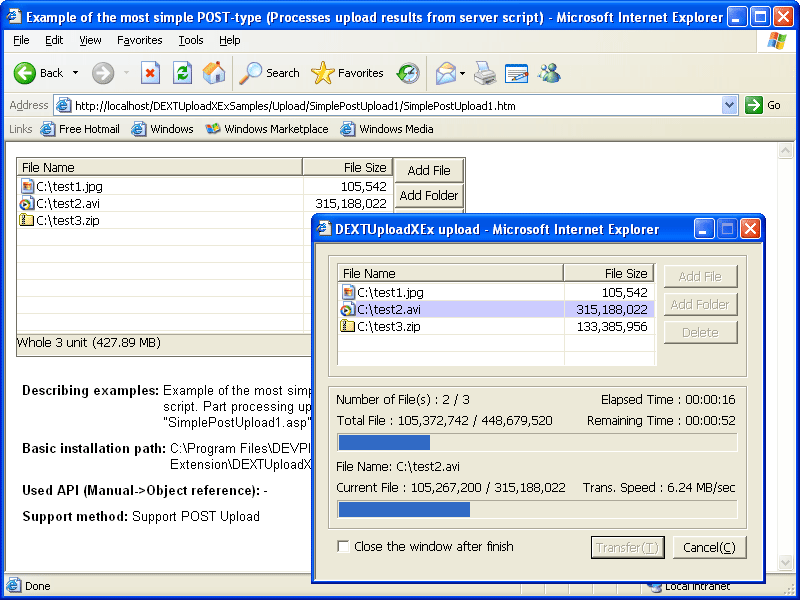The height and width of the screenshot is (600, 800).
Task: Click Add Folder on the main page
Action: (429, 196)
